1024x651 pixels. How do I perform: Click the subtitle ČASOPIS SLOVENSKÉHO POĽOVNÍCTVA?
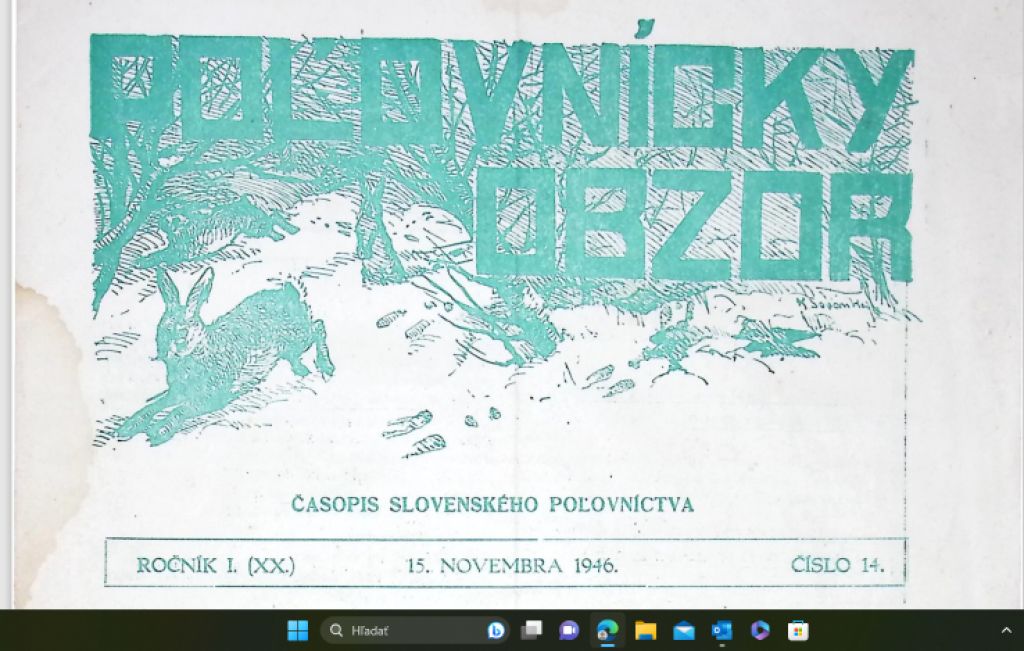point(492,504)
